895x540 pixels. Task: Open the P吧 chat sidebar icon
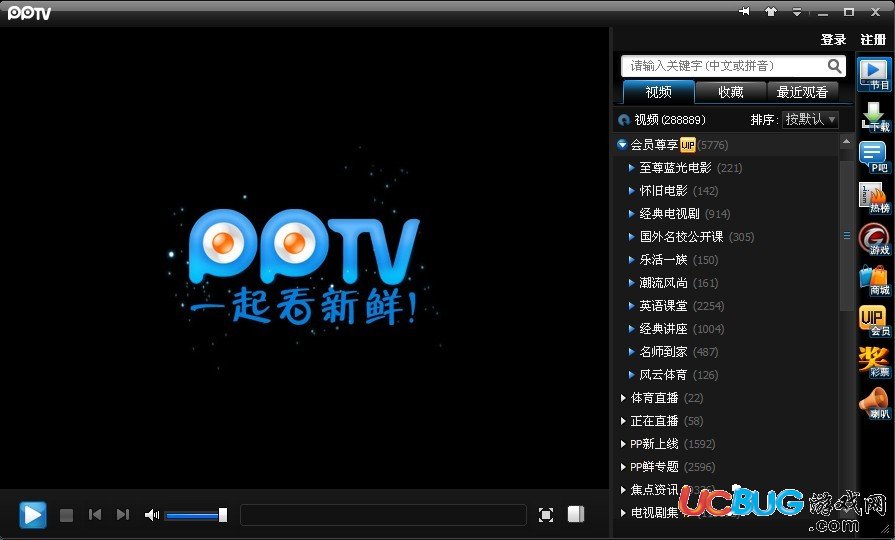click(874, 157)
